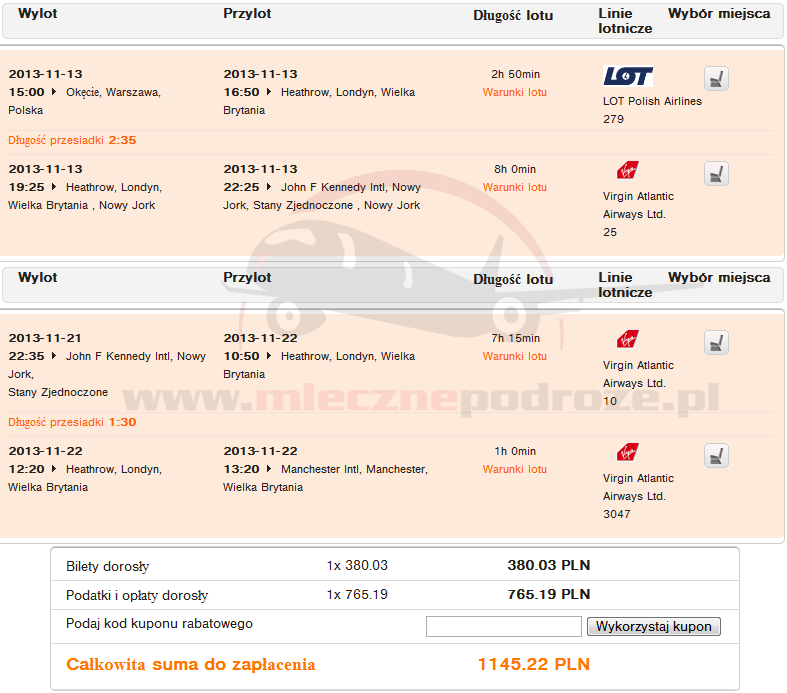Click the total price 1145.22 PLN
The image size is (787, 693).
pyautogui.click(x=533, y=664)
